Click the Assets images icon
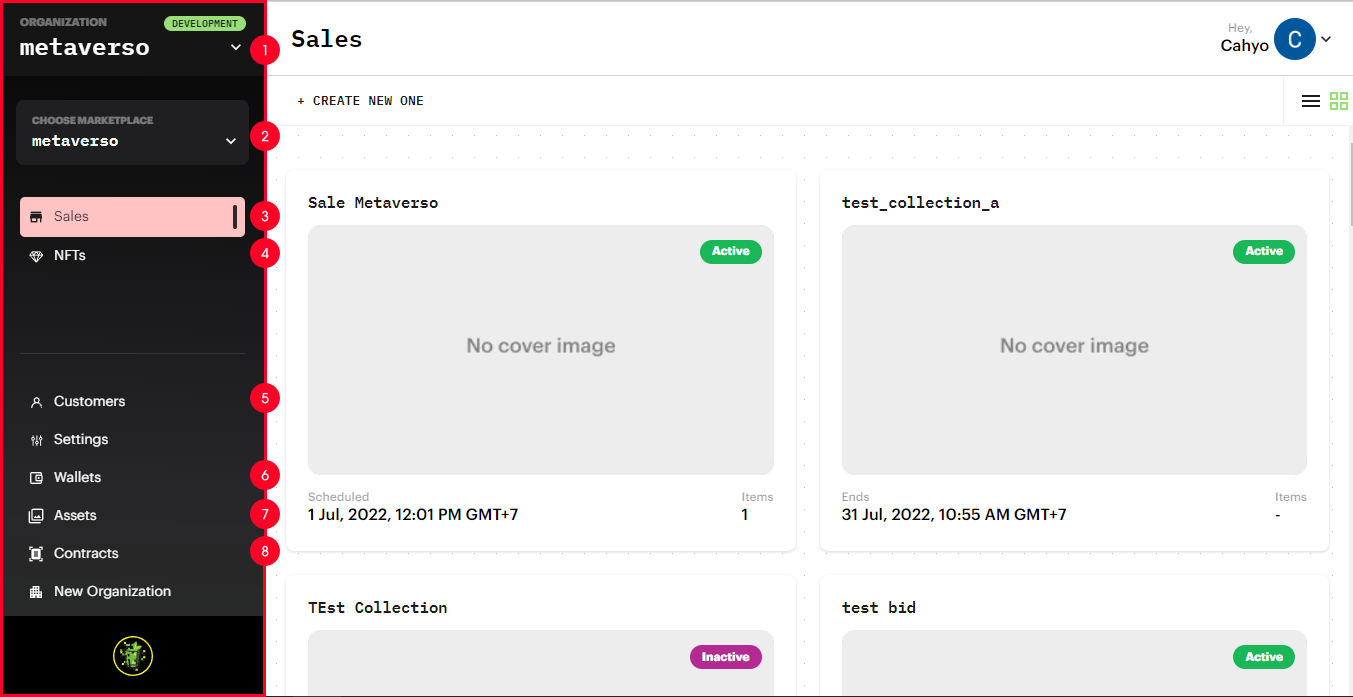 36,516
